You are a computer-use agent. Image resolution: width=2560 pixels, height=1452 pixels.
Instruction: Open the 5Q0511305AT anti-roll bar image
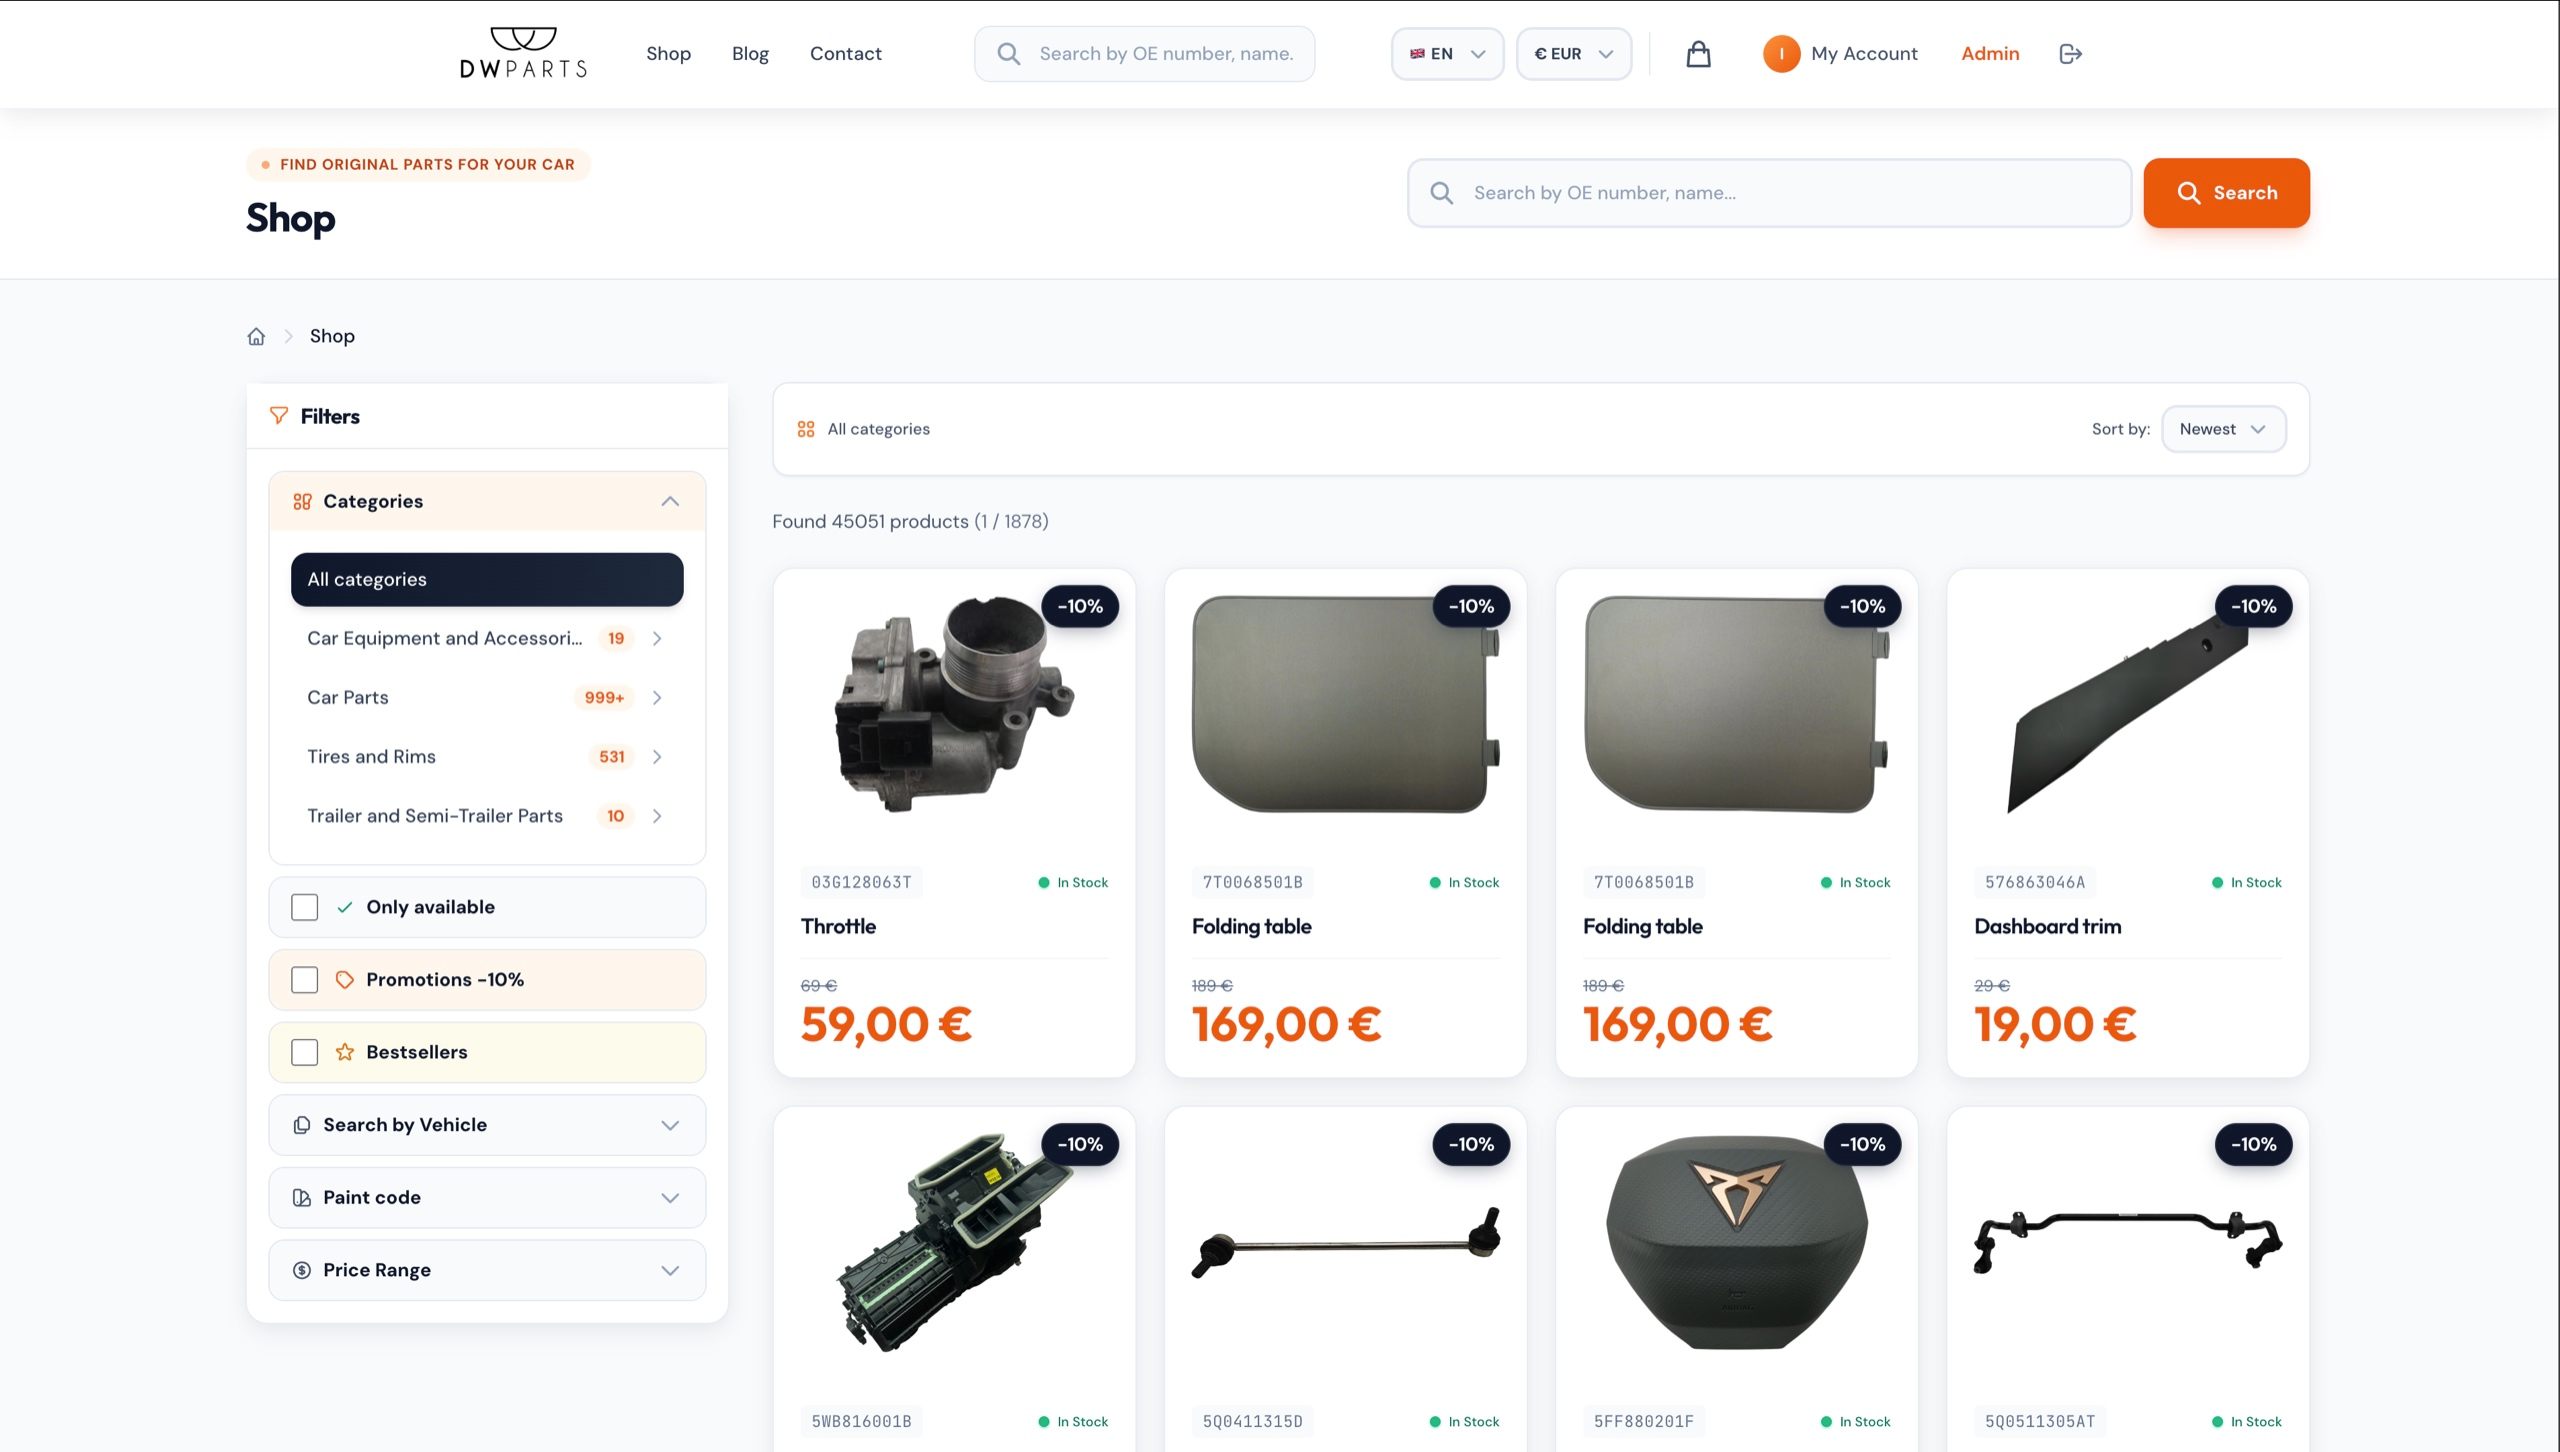click(x=2127, y=1242)
